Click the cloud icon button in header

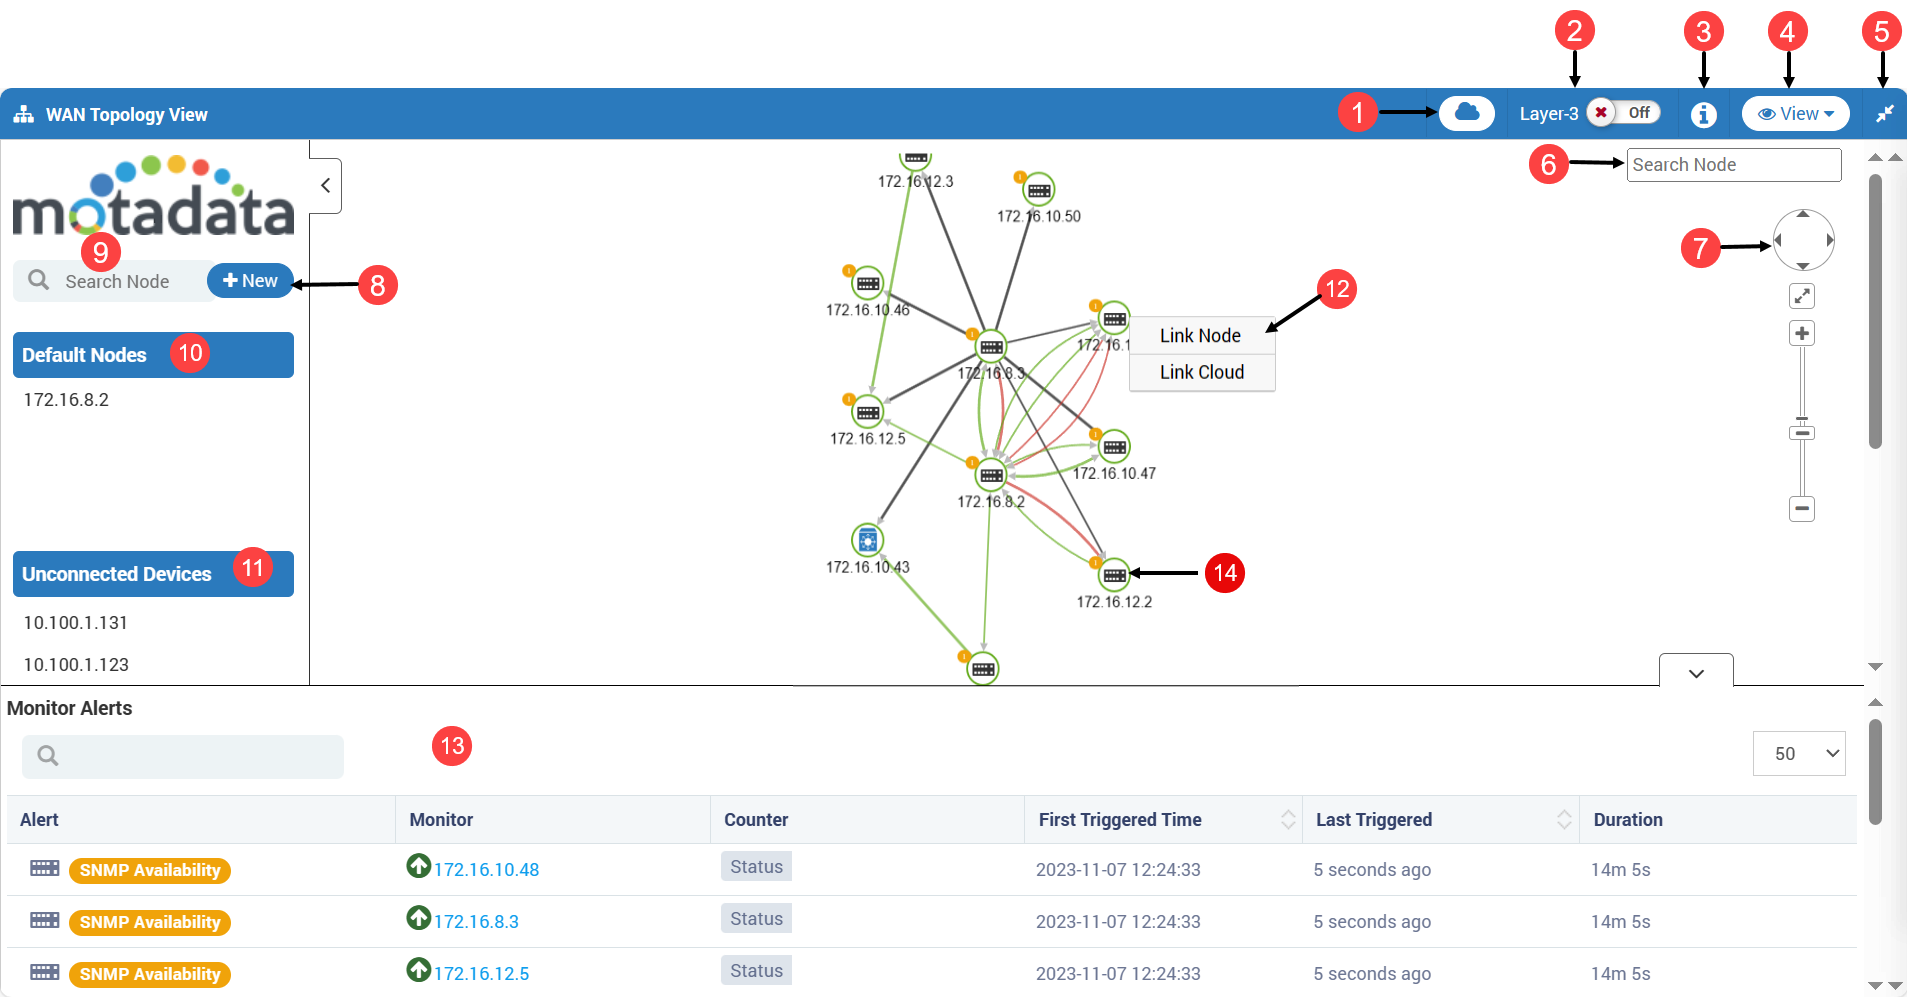(x=1466, y=113)
